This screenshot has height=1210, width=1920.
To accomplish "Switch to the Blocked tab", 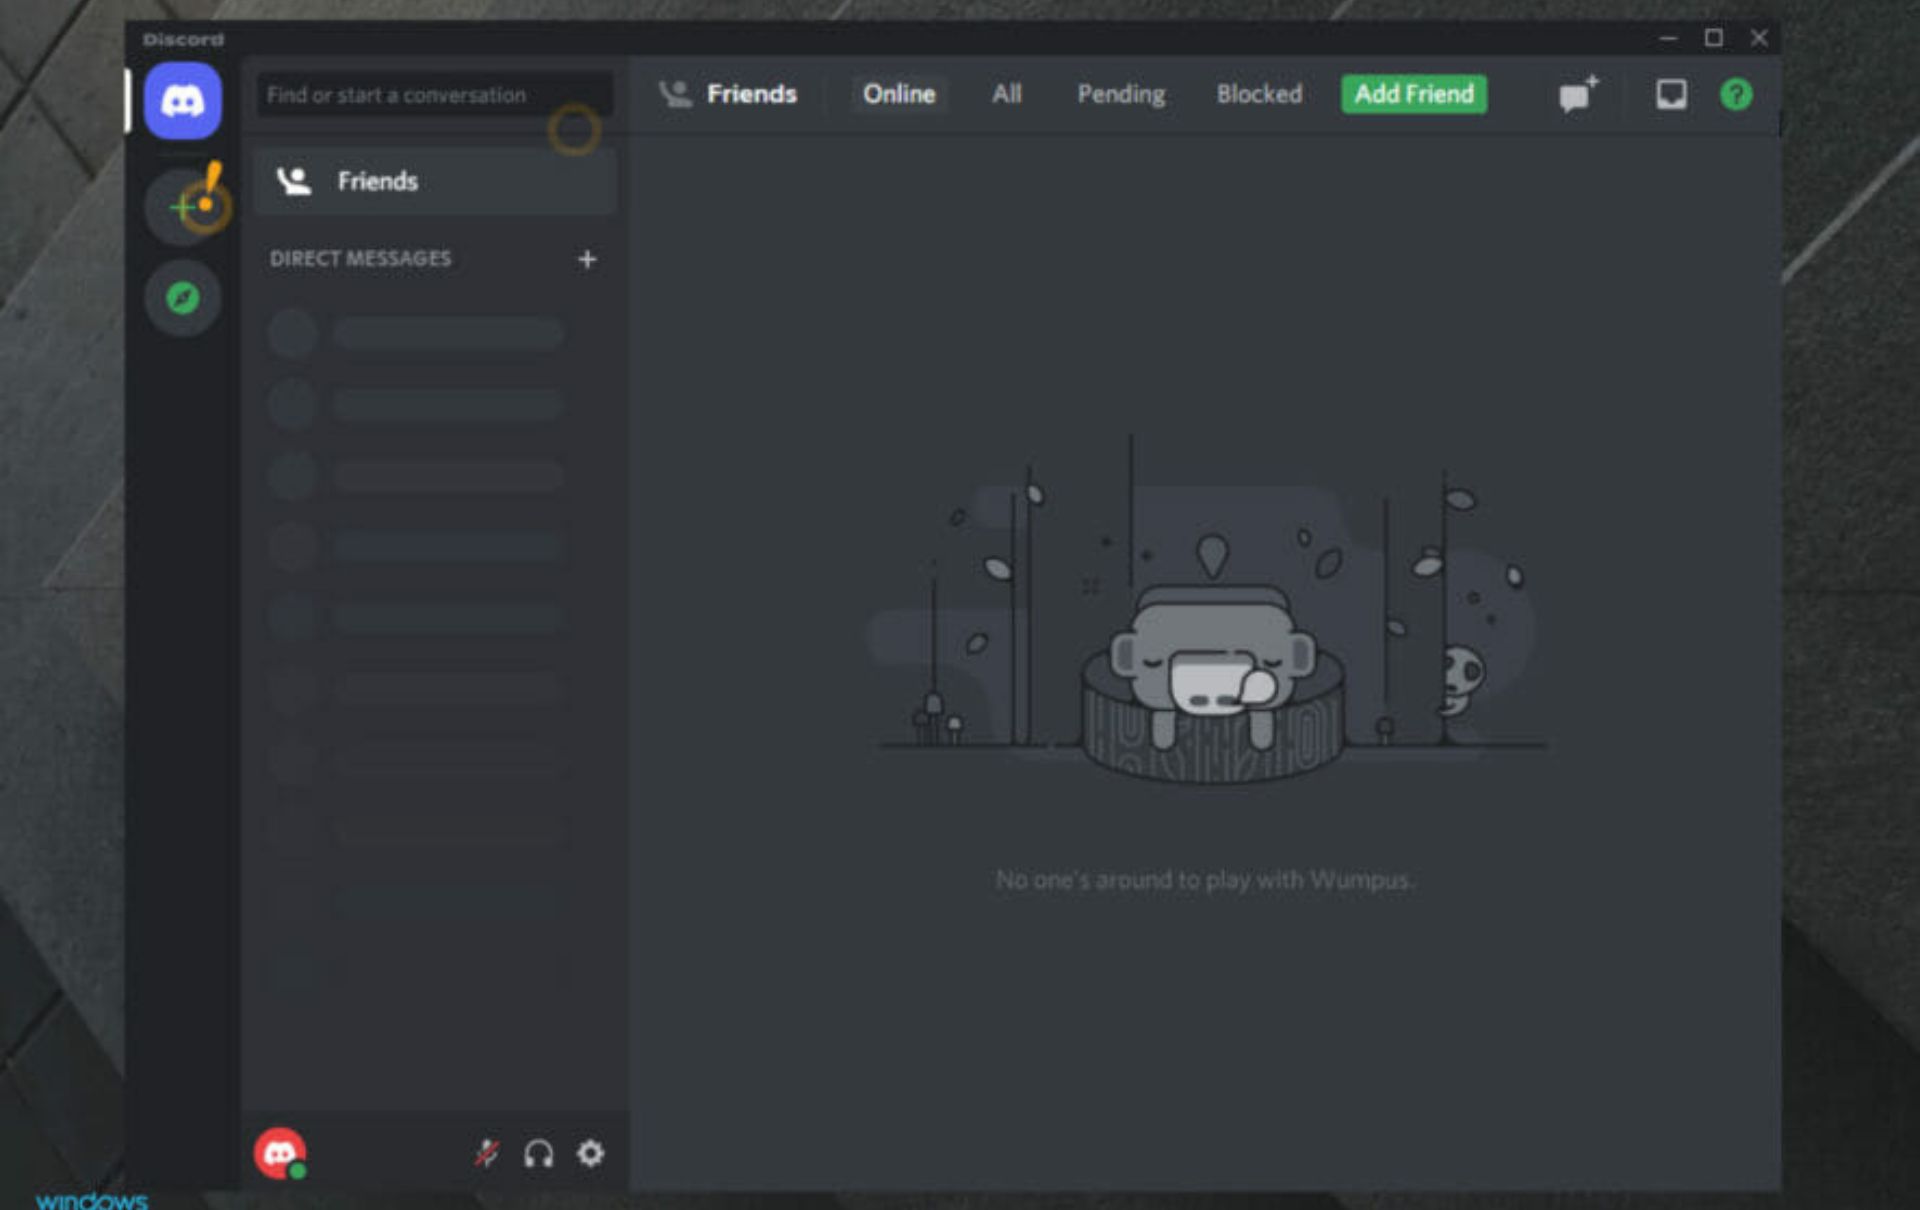I will (1259, 94).
